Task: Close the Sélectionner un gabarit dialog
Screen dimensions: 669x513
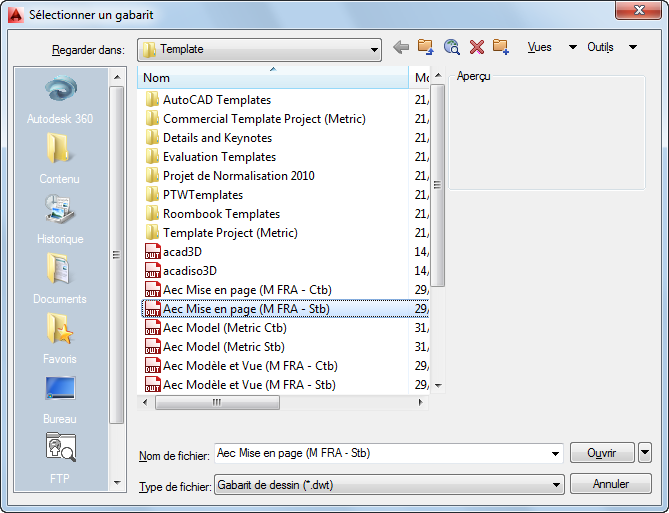Action: (x=638, y=10)
